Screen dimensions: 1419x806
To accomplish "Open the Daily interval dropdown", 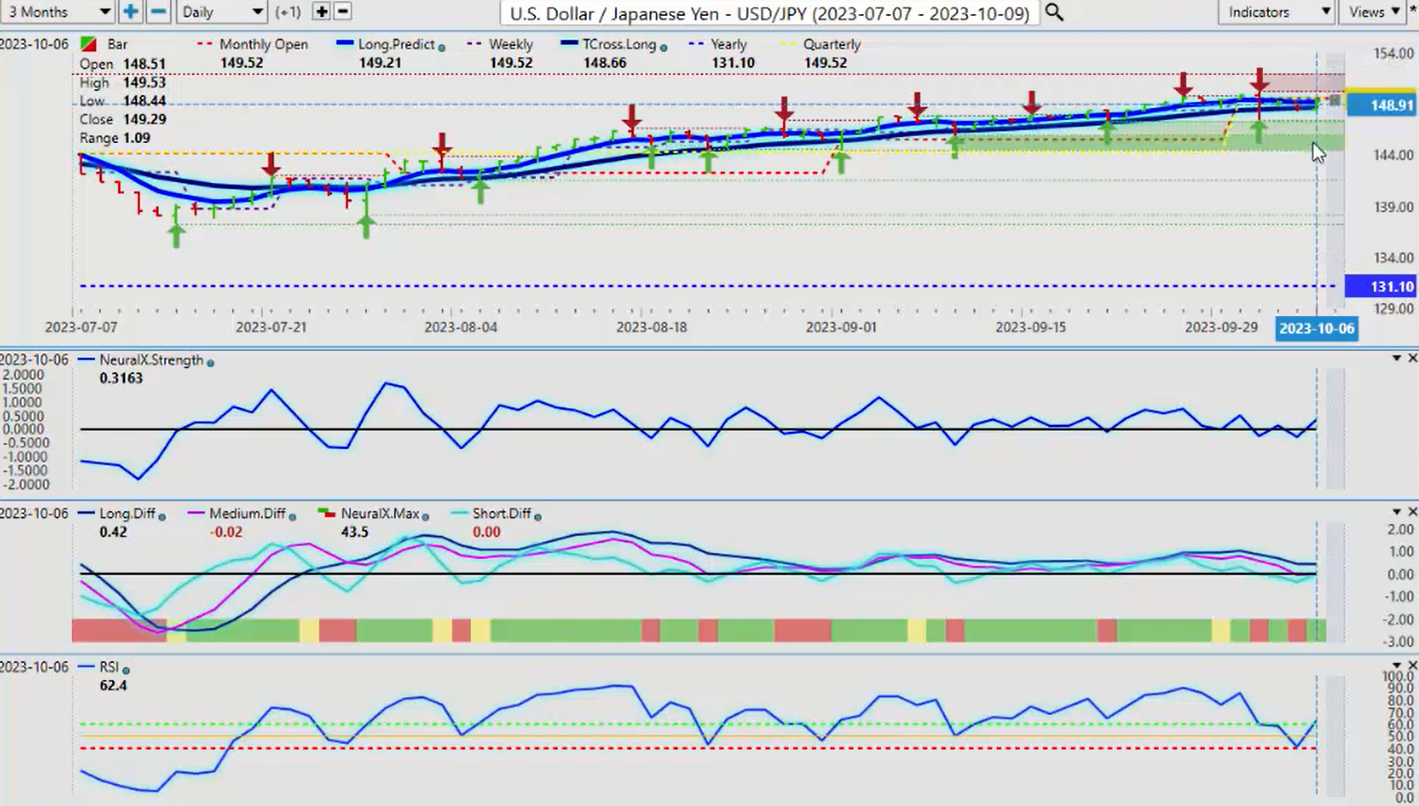I will (x=221, y=12).
